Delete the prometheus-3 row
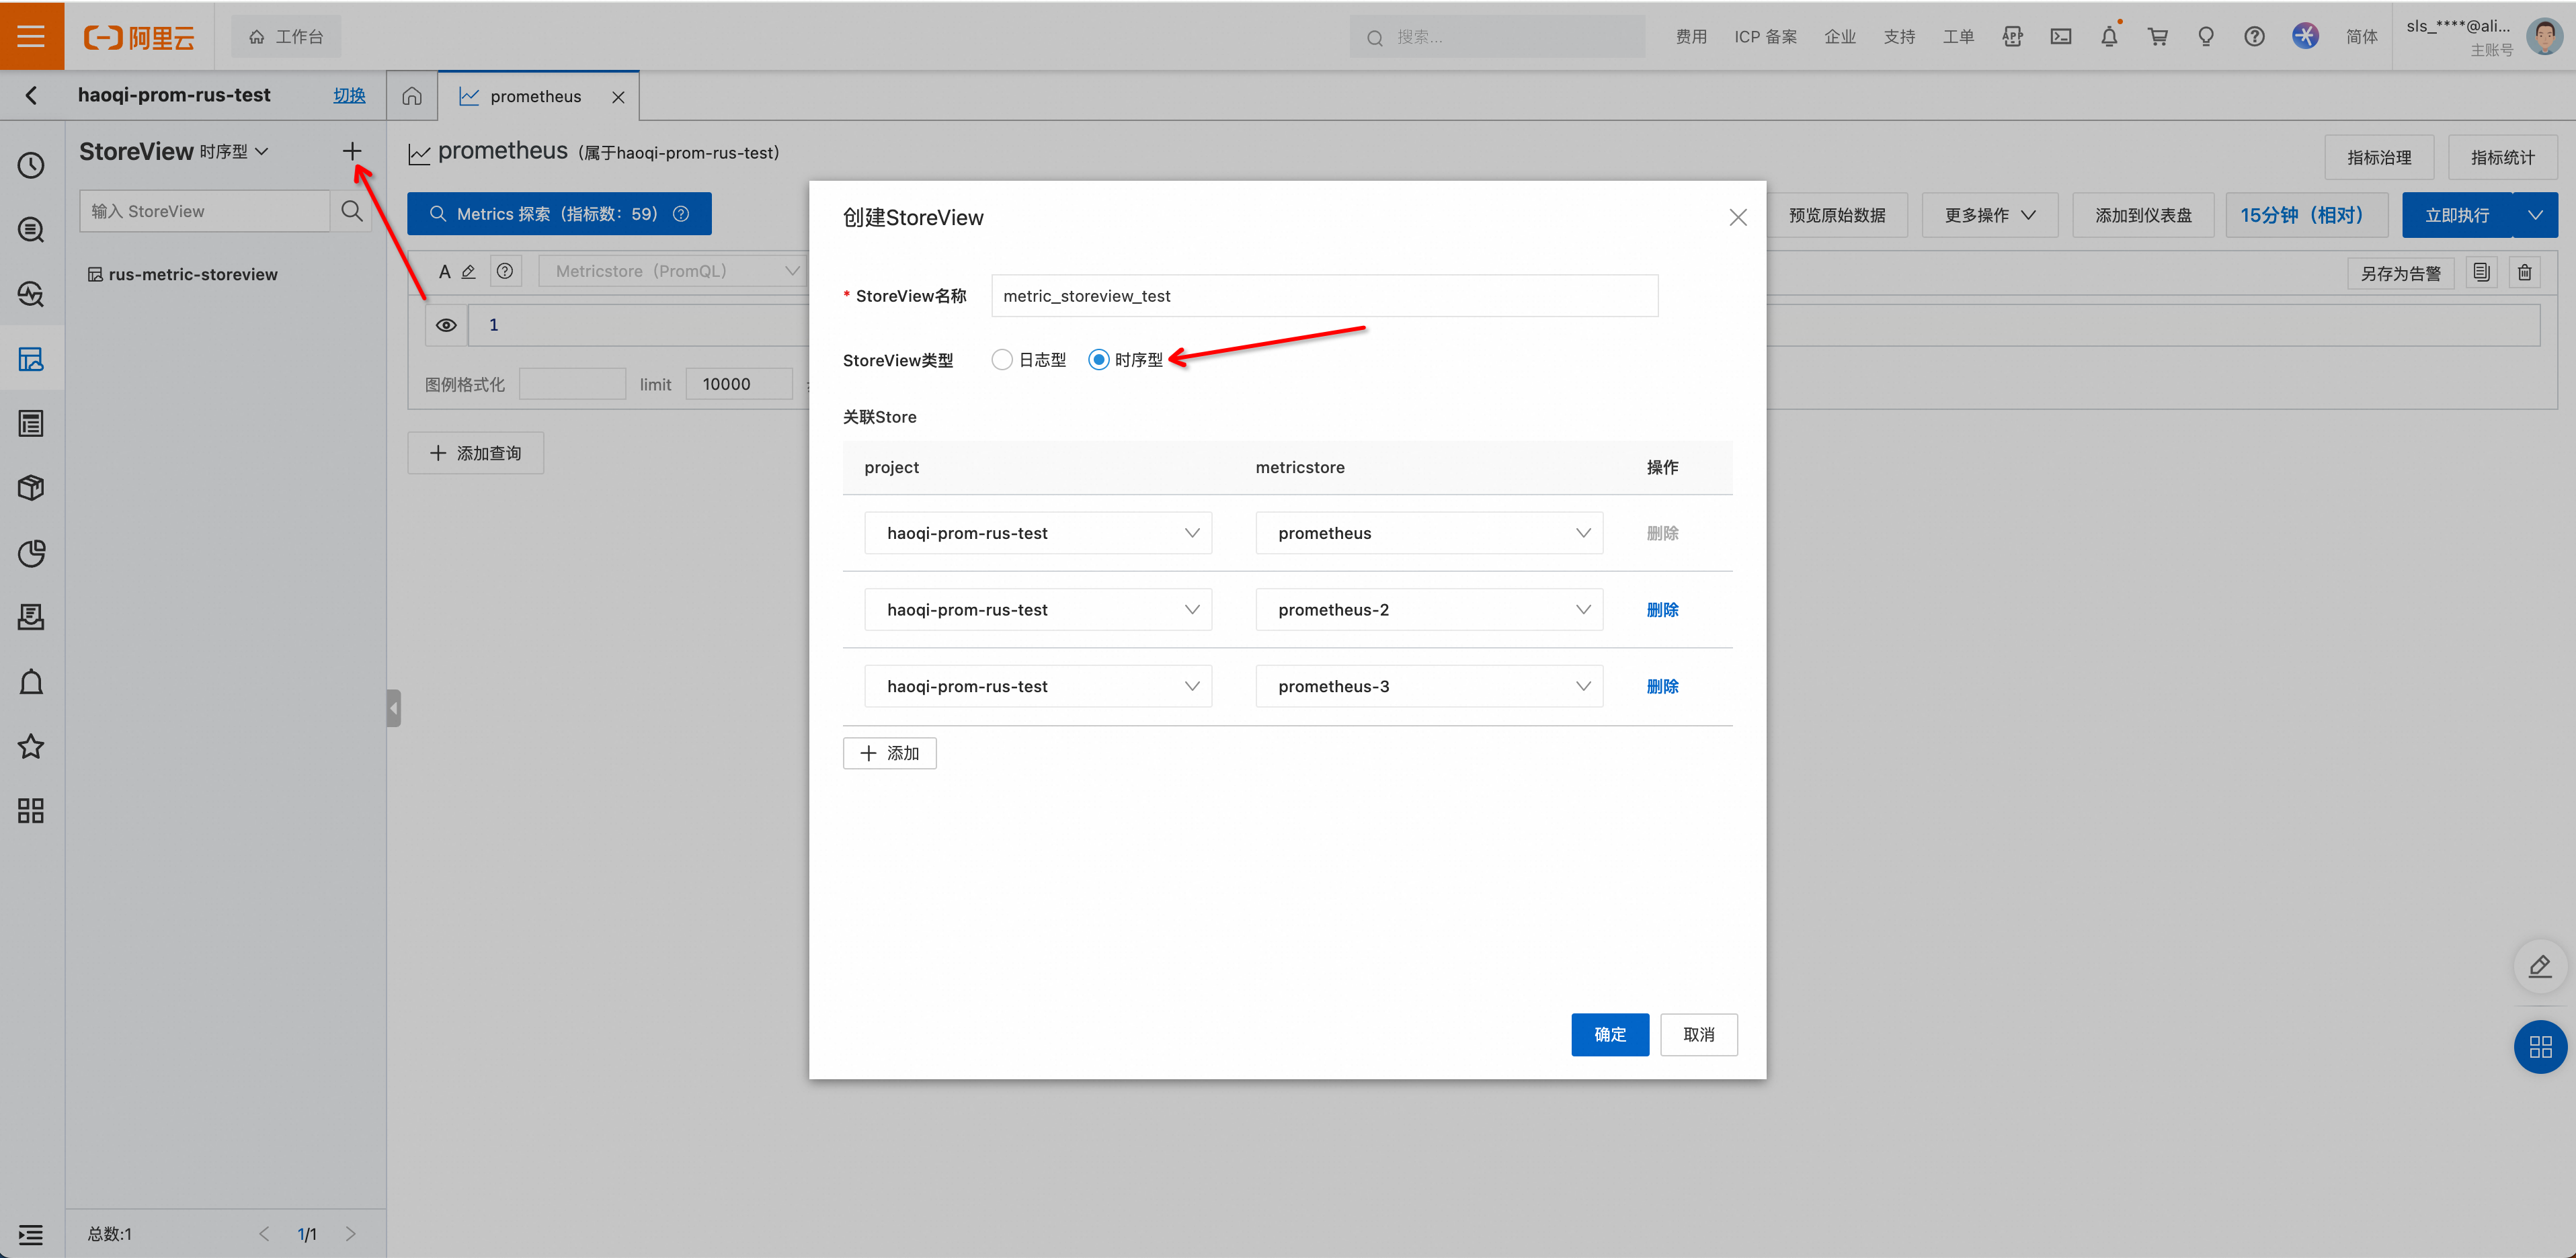Image resolution: width=2576 pixels, height=1258 pixels. [x=1662, y=686]
